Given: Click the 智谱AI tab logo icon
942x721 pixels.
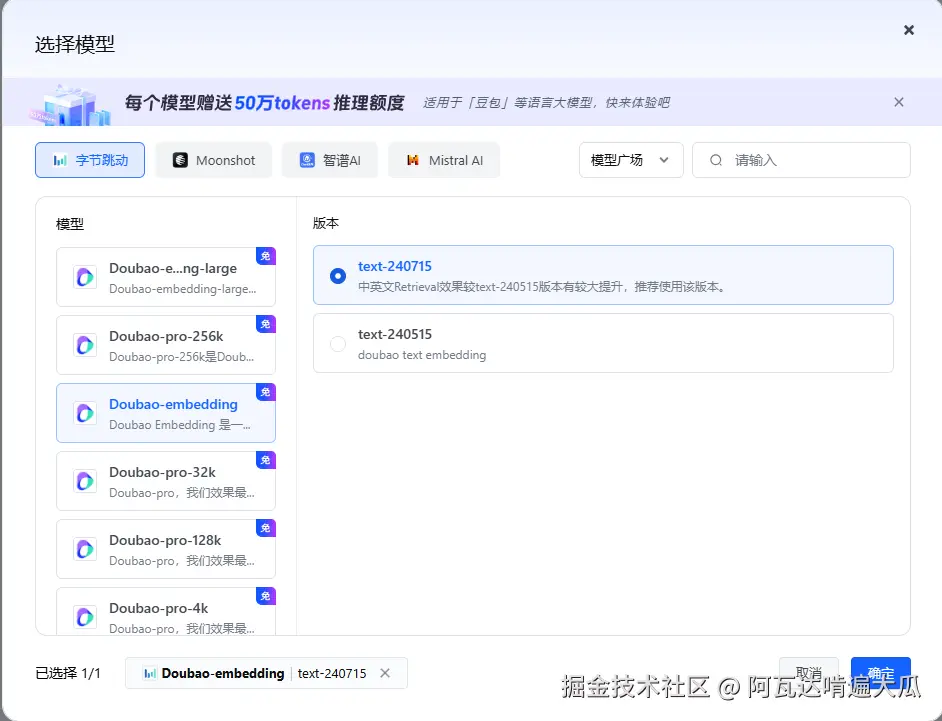Looking at the screenshot, I should (x=307, y=160).
